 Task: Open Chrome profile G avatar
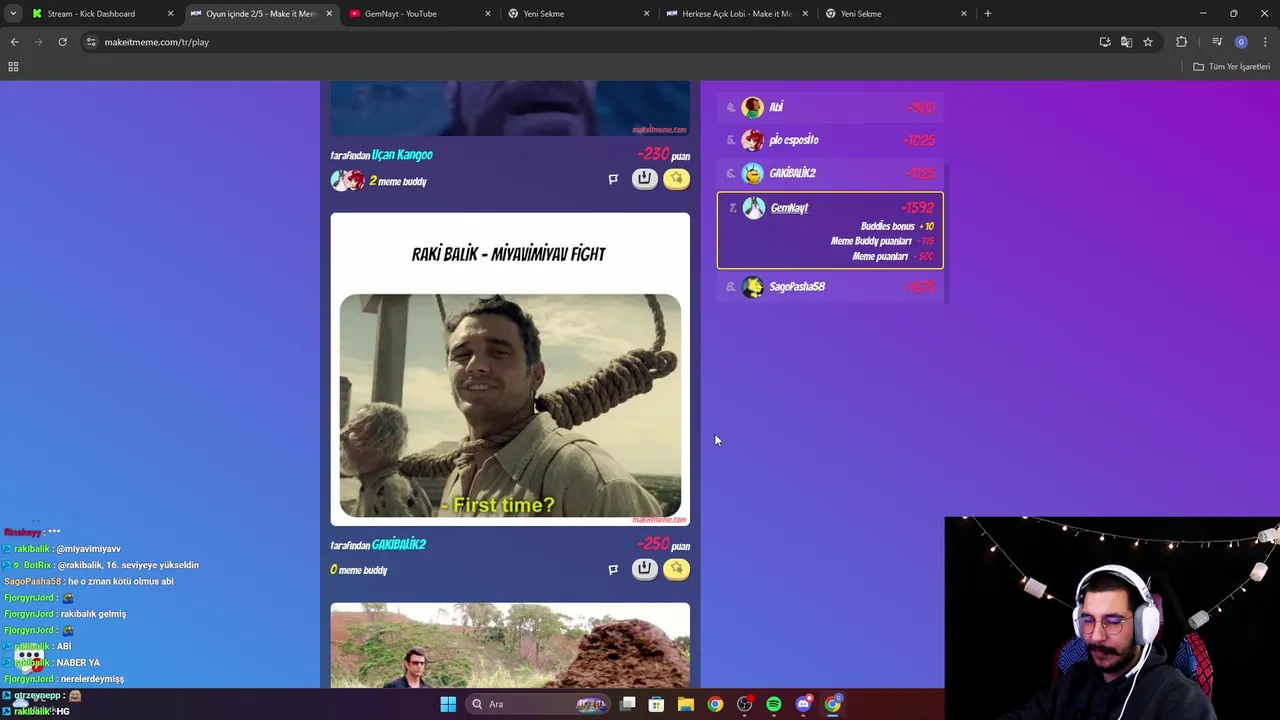click(x=1241, y=42)
